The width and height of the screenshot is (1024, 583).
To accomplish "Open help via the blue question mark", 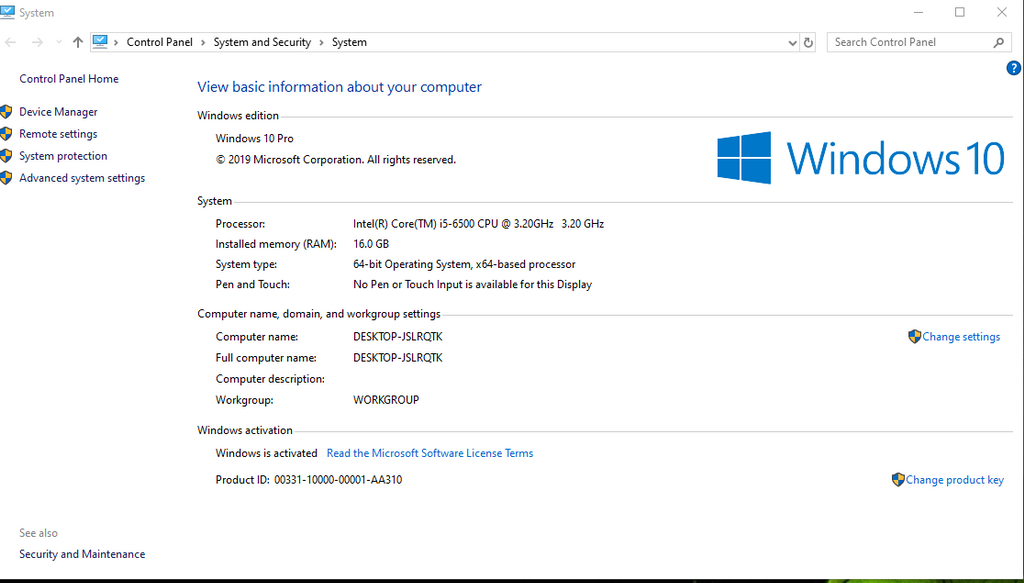I will coord(1013,68).
